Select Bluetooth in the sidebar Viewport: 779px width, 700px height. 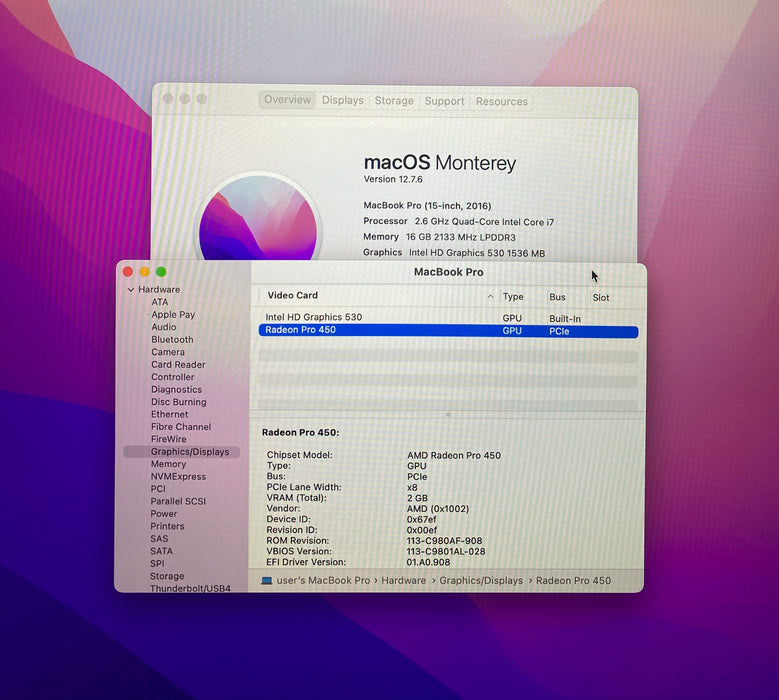tap(172, 339)
